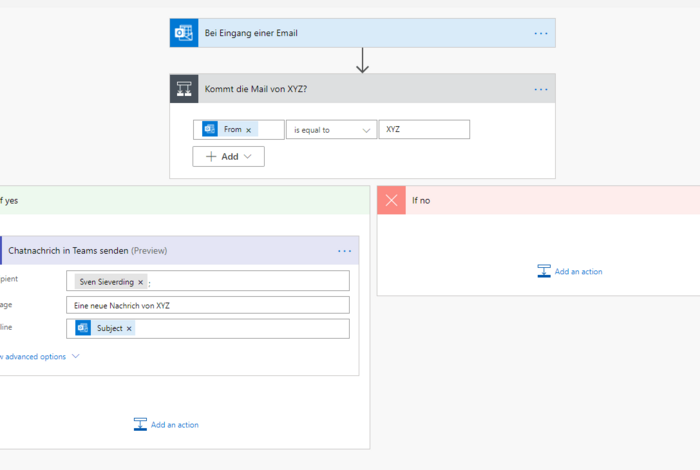Open the menu for 'Chatnachrich in Teams senden'
Screen dimensions: 700x470
[x=344, y=251]
